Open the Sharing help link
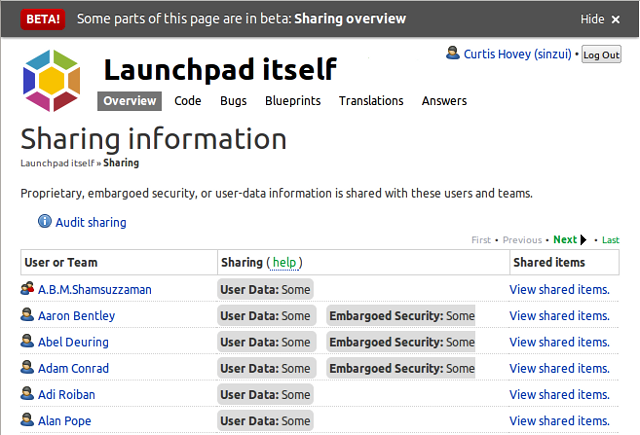This screenshot has width=640, height=435. pyautogui.click(x=284, y=262)
